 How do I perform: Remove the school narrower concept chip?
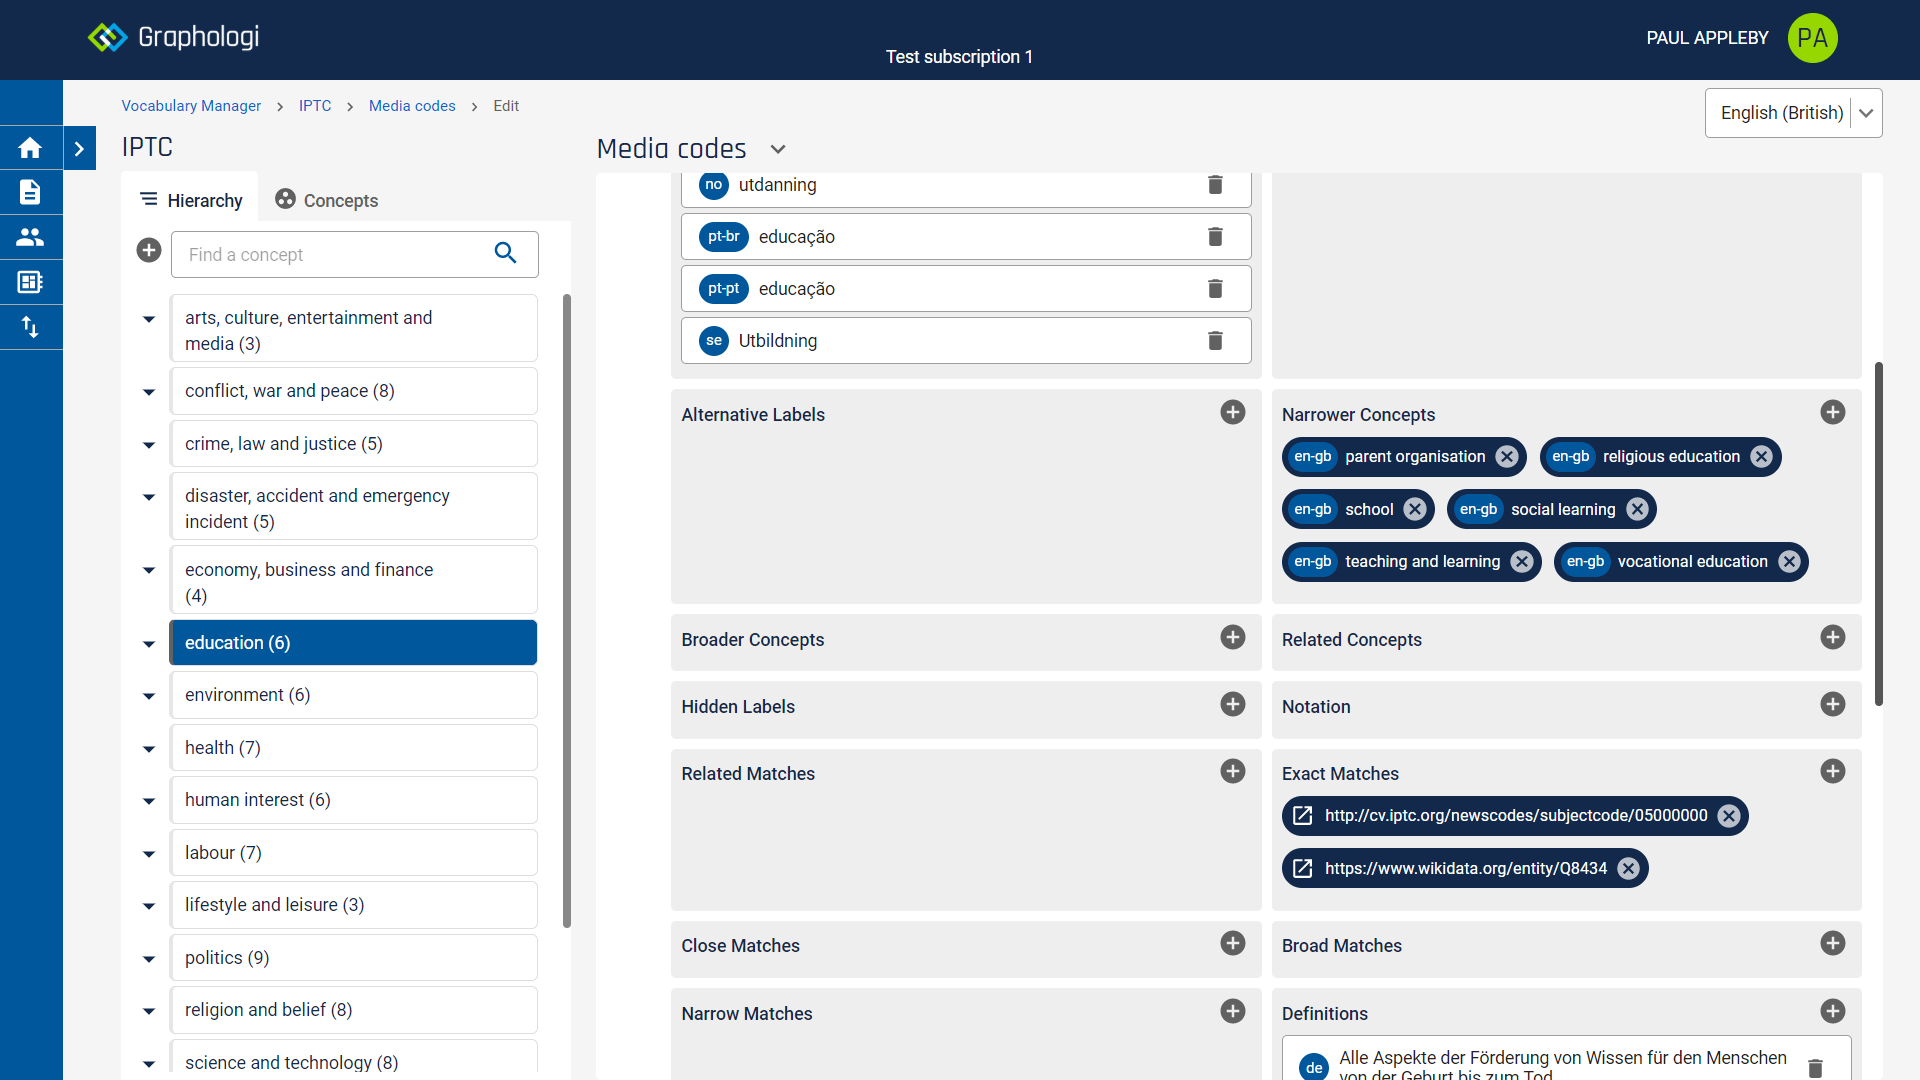pyautogui.click(x=1414, y=509)
